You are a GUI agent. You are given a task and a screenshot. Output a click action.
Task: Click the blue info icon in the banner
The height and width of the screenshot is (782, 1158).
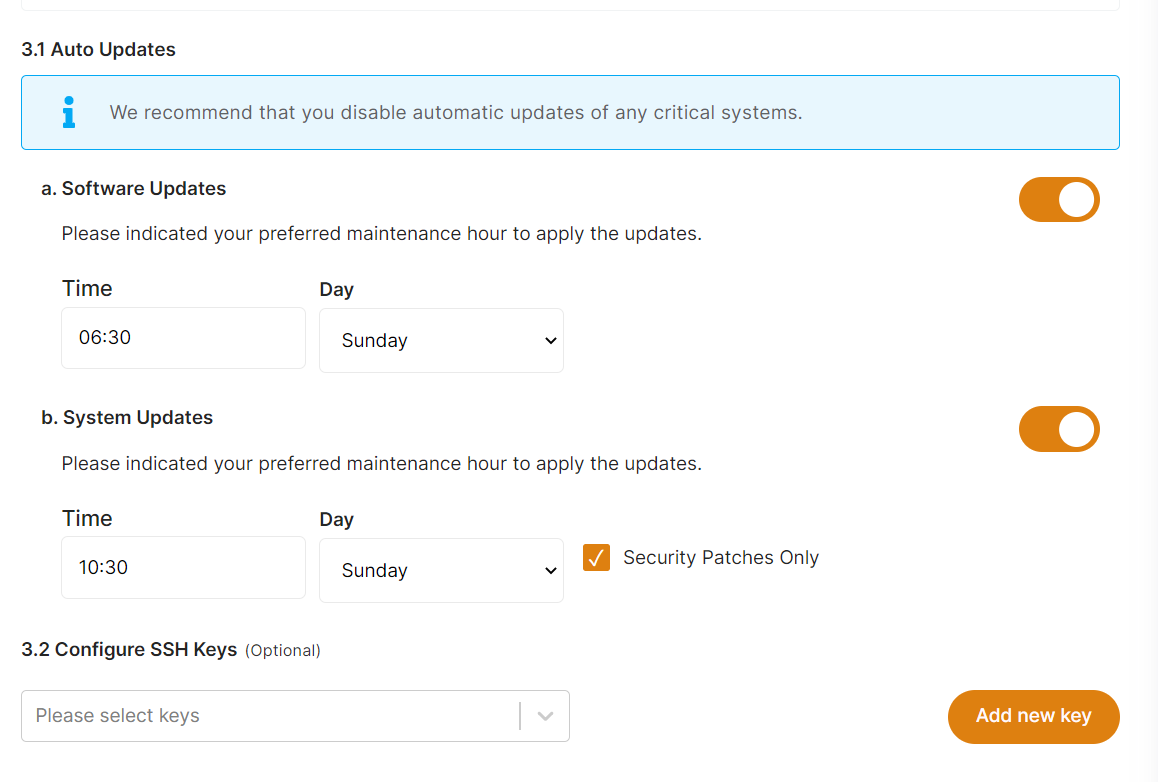(68, 112)
